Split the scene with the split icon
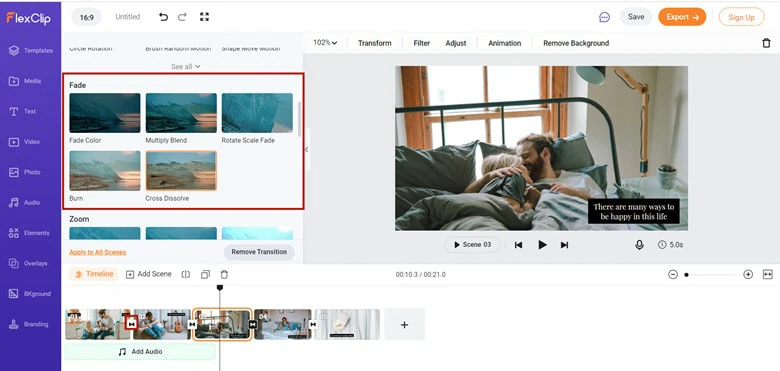 [186, 274]
